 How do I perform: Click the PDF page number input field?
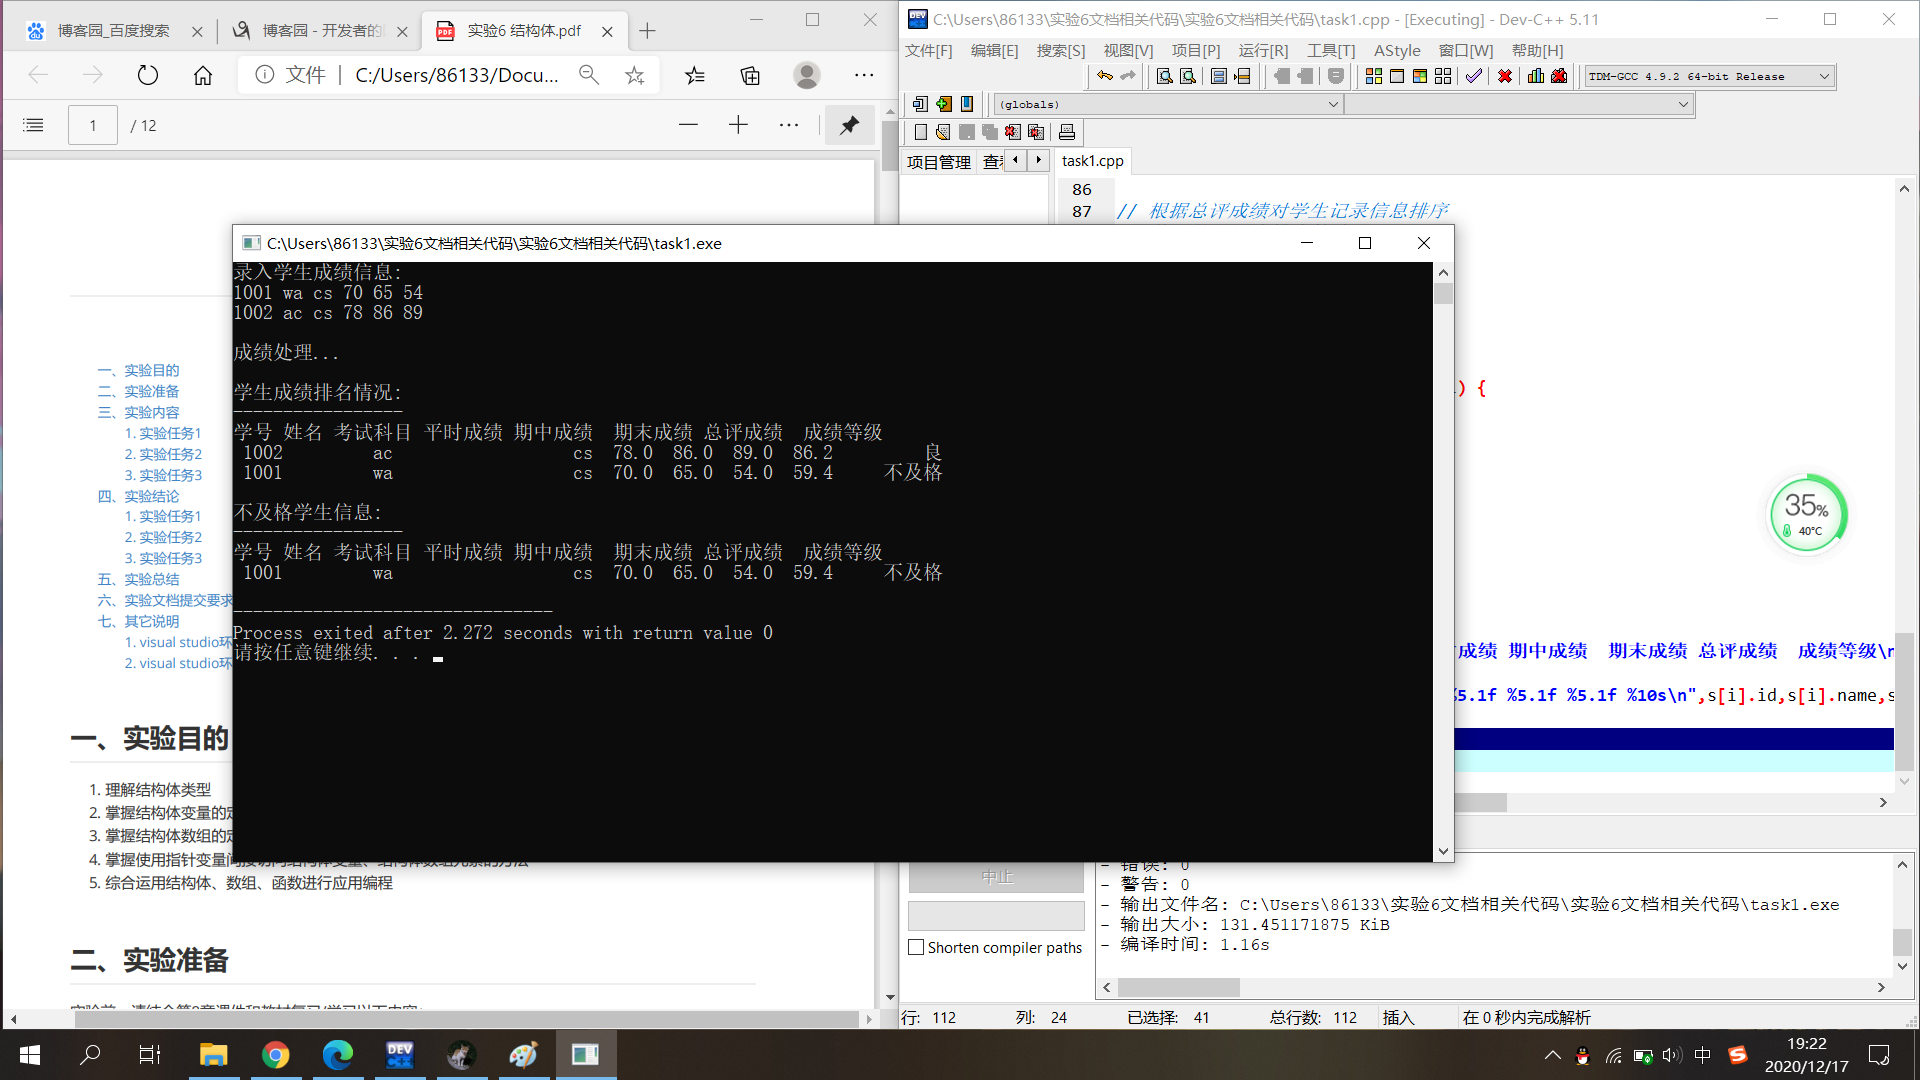pyautogui.click(x=93, y=125)
